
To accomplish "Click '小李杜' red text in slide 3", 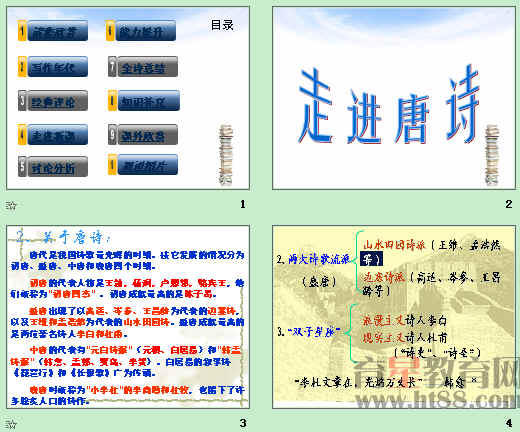I will tap(104, 390).
